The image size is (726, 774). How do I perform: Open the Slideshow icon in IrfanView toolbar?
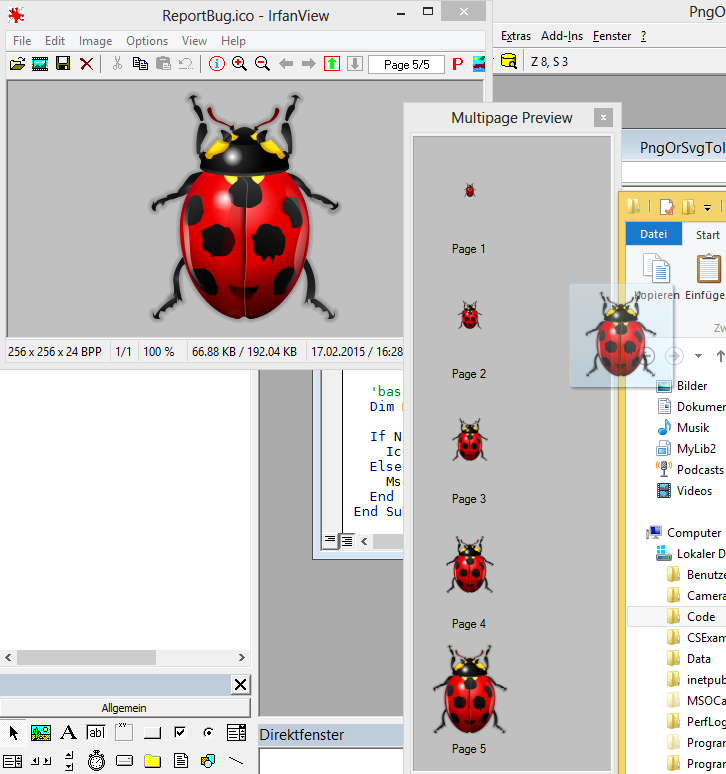click(x=40, y=64)
